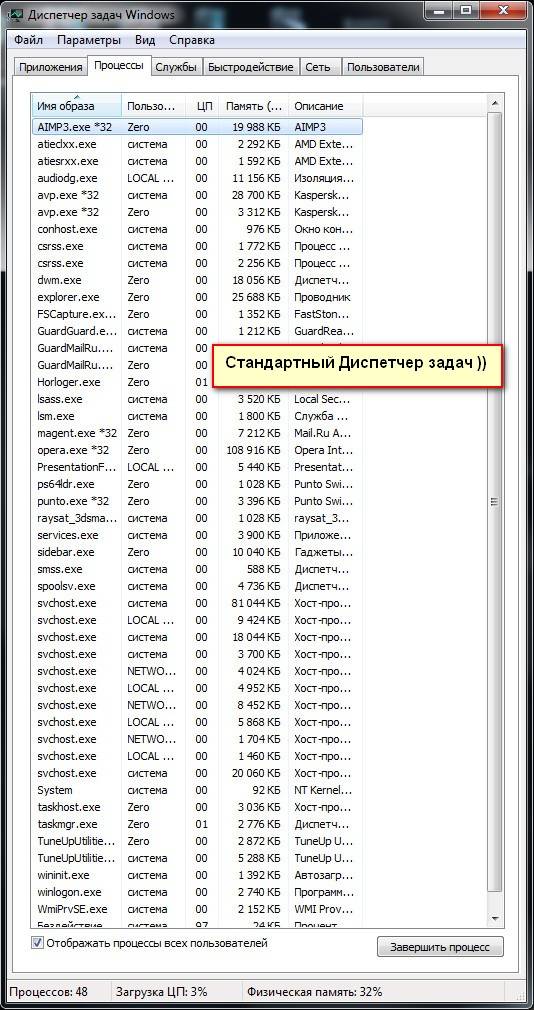Click the Проводник description cell
Image resolution: width=534 pixels, height=1010 pixels.
pyautogui.click(x=322, y=297)
